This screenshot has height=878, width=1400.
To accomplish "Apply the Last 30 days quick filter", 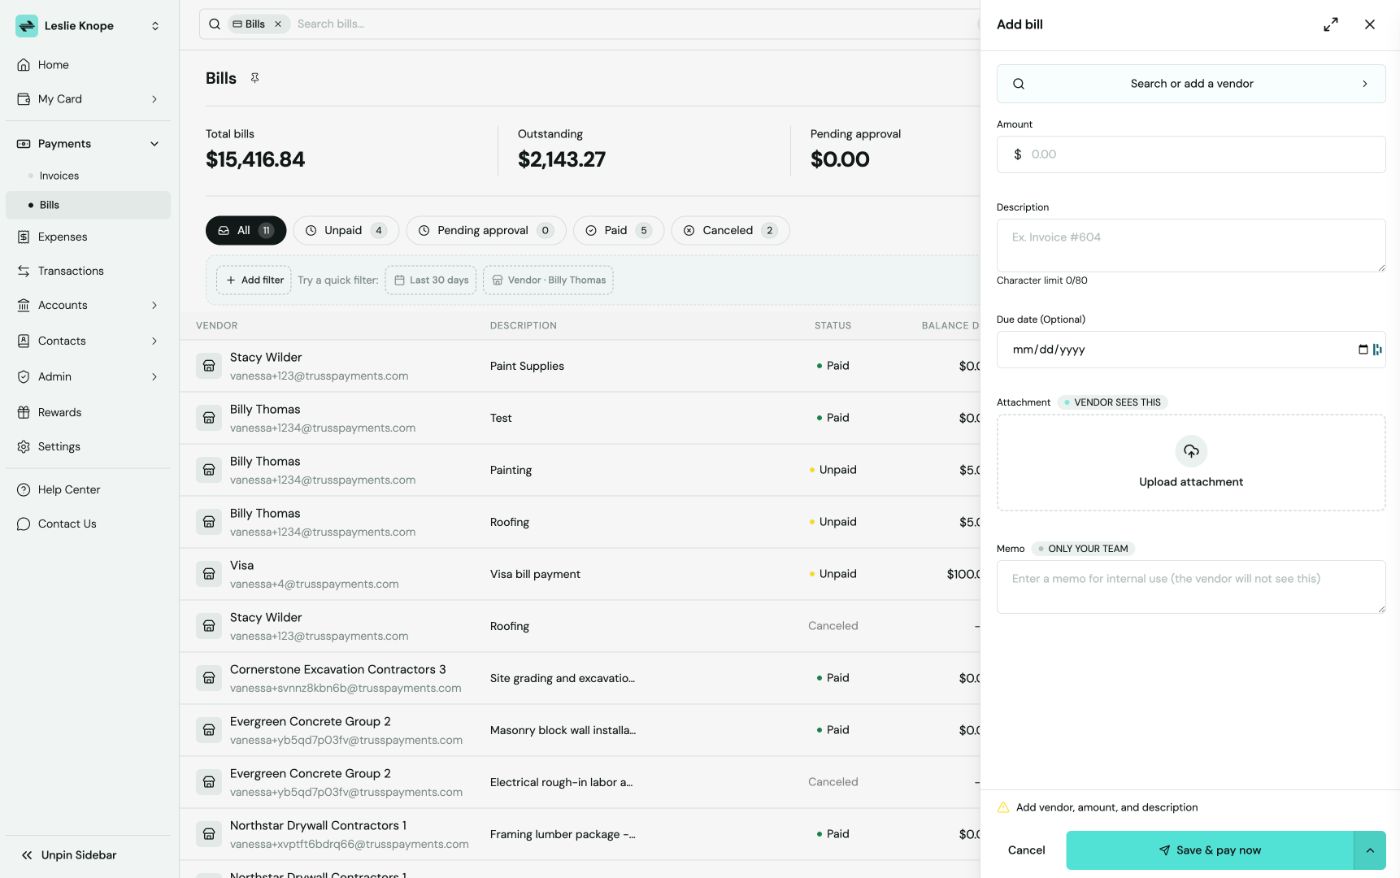I will click(x=431, y=280).
